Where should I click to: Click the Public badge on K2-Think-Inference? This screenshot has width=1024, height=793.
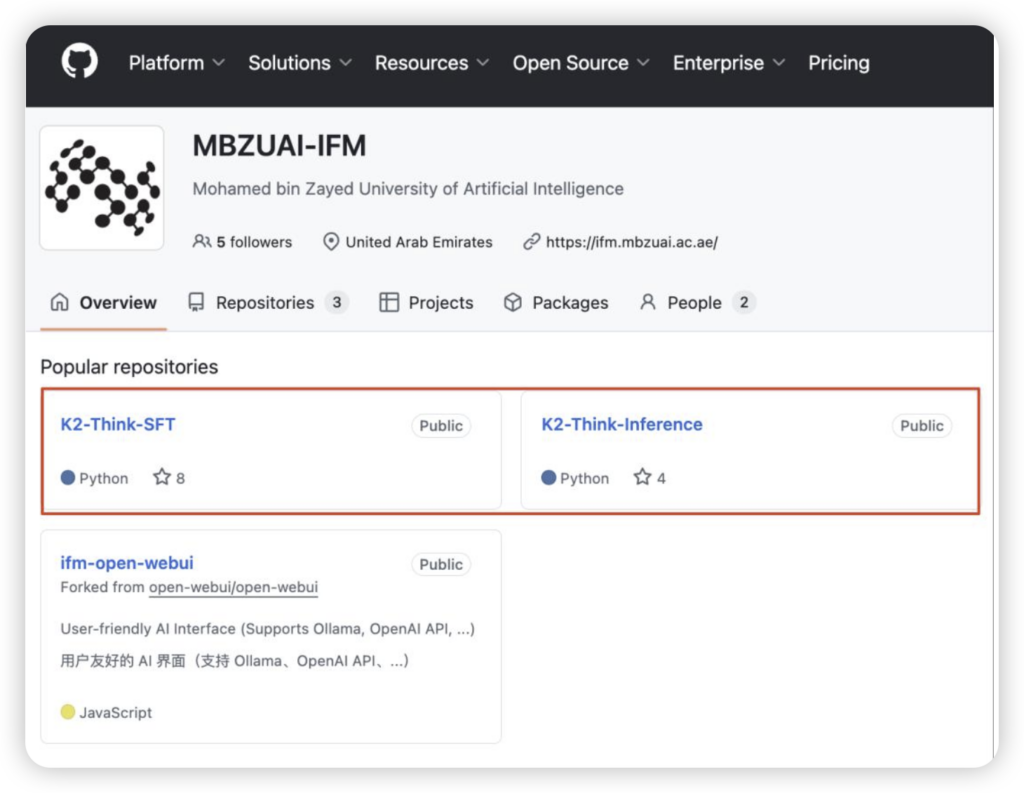click(x=921, y=426)
